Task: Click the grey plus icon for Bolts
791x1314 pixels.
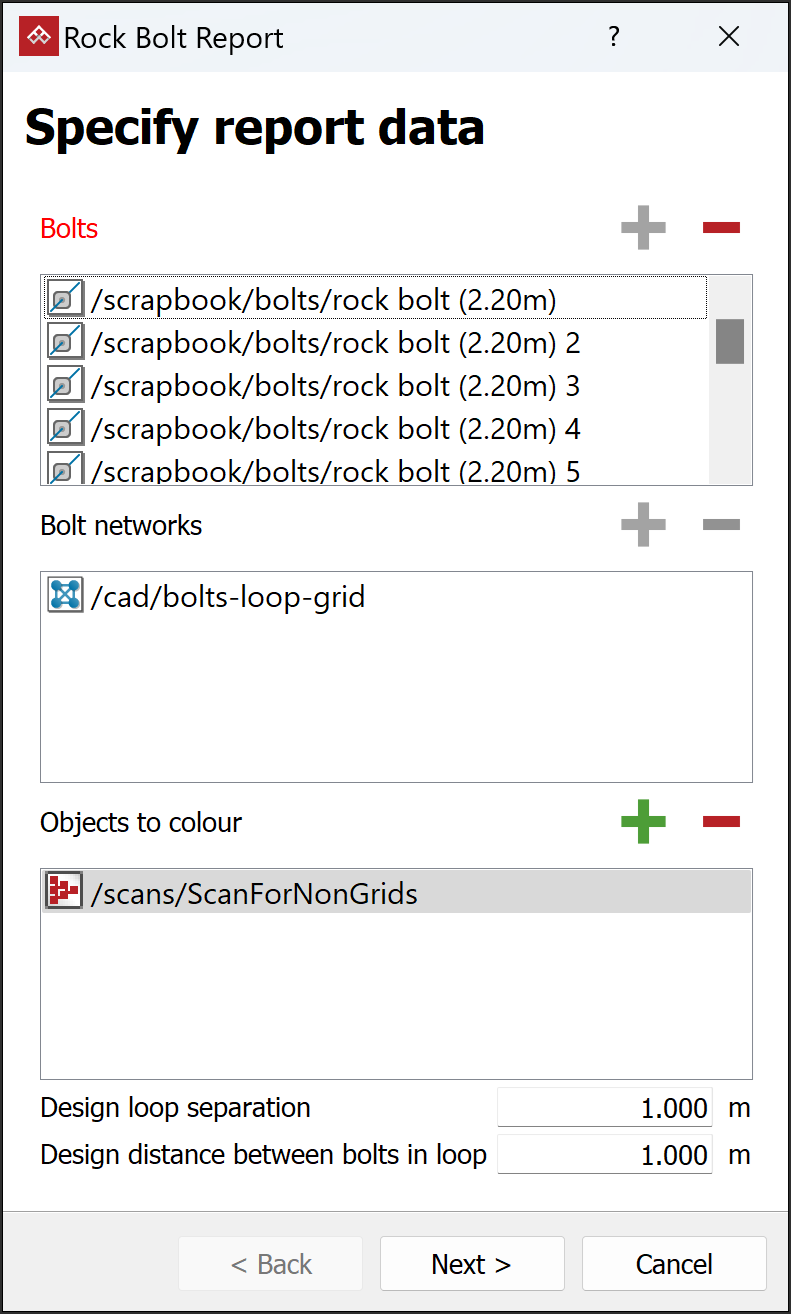Action: tap(643, 228)
